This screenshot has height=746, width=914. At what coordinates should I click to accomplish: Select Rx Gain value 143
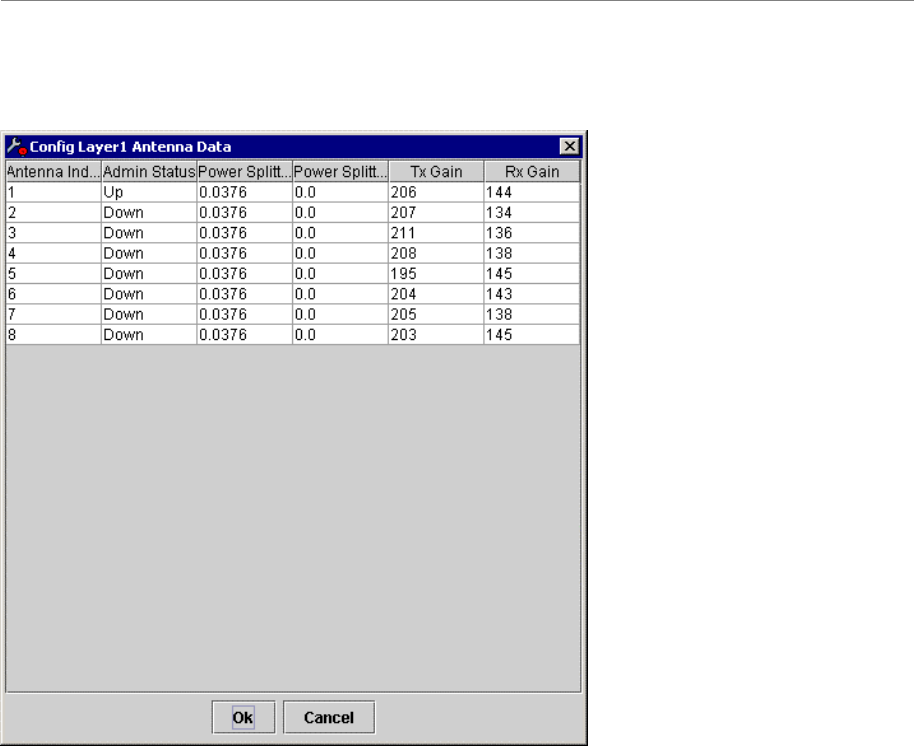(532, 294)
